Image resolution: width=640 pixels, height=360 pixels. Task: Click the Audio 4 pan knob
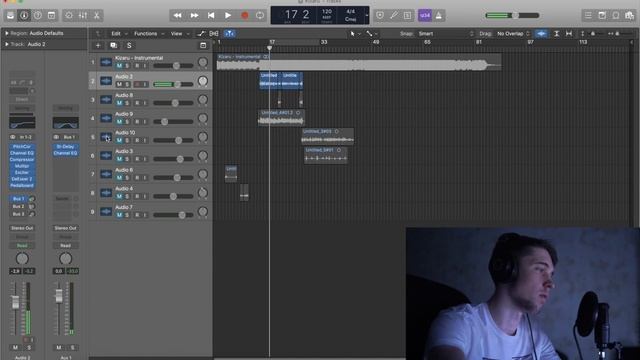pyautogui.click(x=202, y=193)
